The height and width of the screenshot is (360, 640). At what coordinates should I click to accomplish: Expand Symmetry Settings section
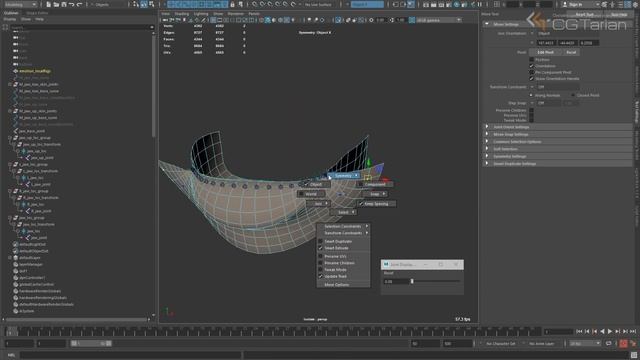pyautogui.click(x=557, y=156)
